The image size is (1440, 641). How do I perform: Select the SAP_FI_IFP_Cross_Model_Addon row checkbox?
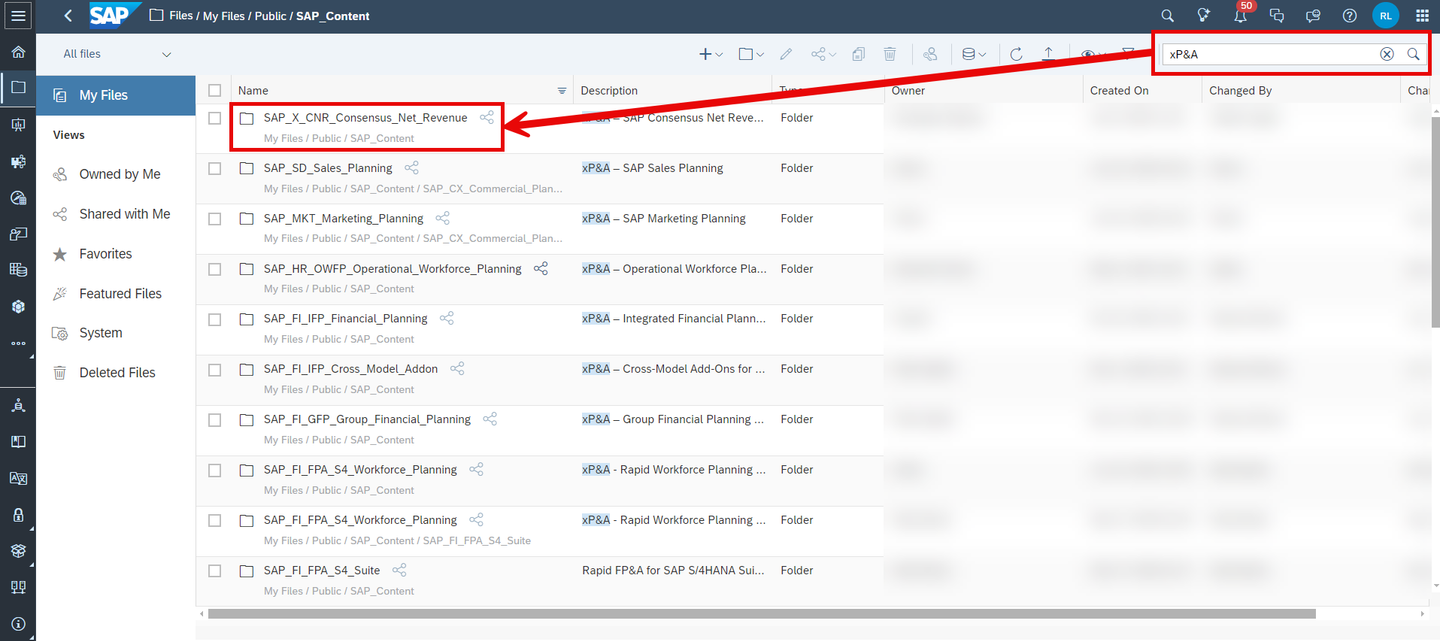click(x=214, y=369)
